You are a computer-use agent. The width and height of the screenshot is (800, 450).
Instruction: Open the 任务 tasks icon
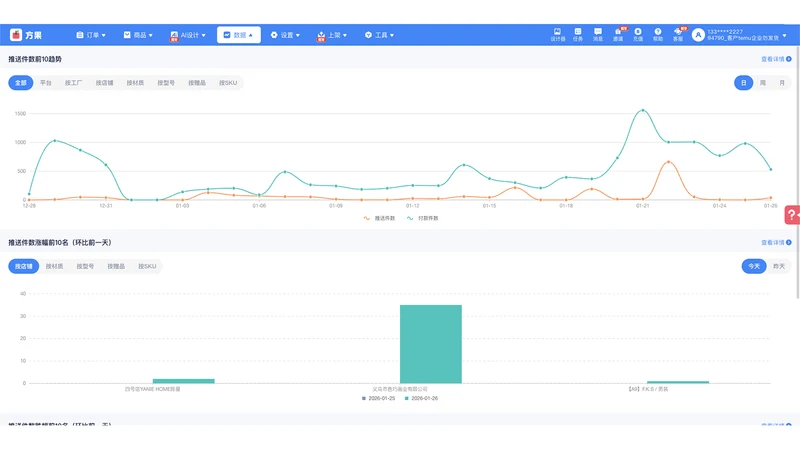click(578, 35)
